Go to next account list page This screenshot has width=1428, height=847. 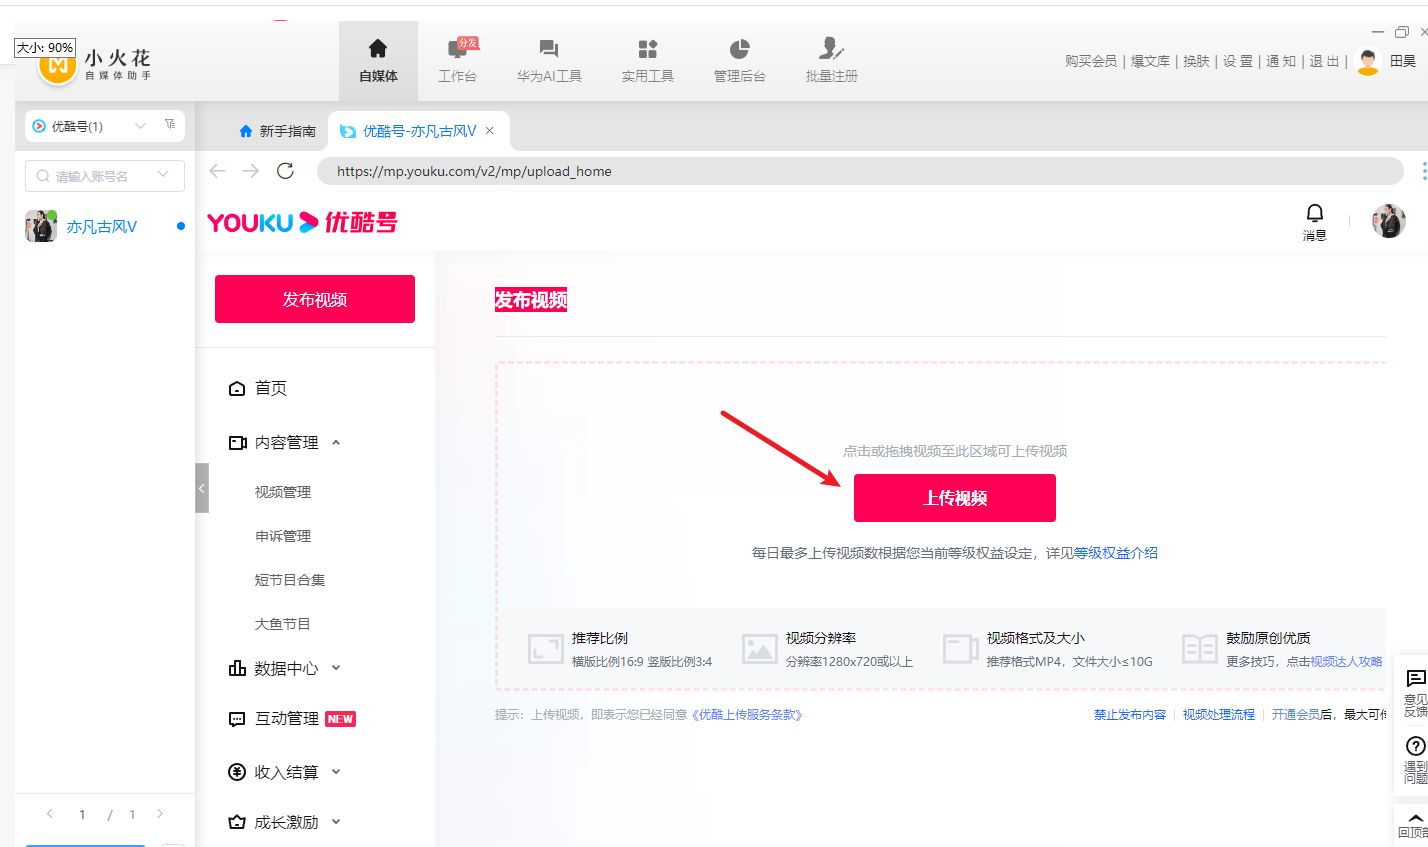160,814
